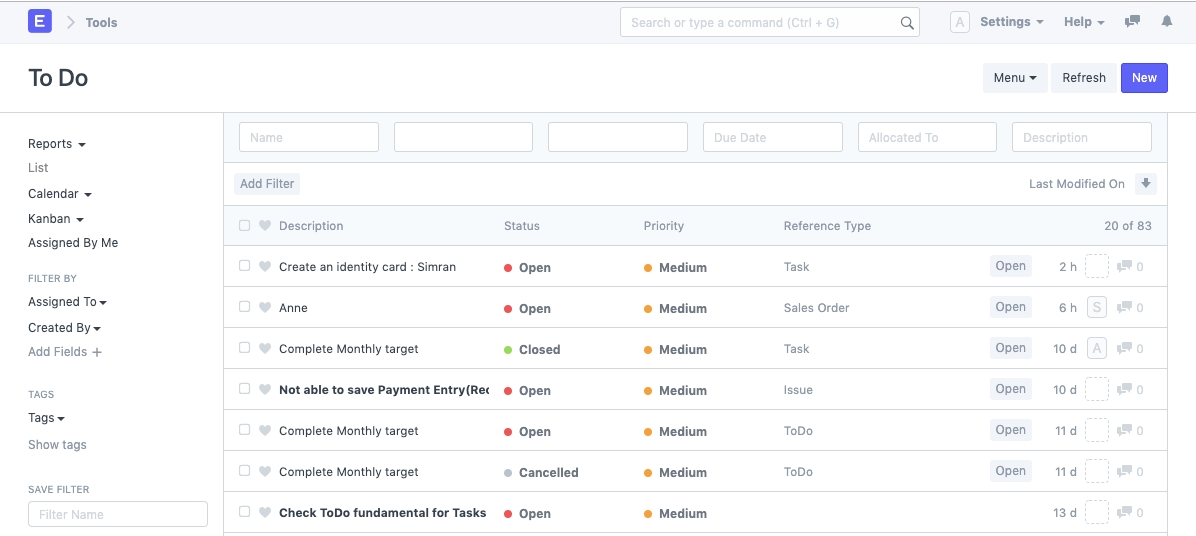The image size is (1196, 536).
Task: Open the chat messages icon in navbar
Action: [x=1132, y=22]
